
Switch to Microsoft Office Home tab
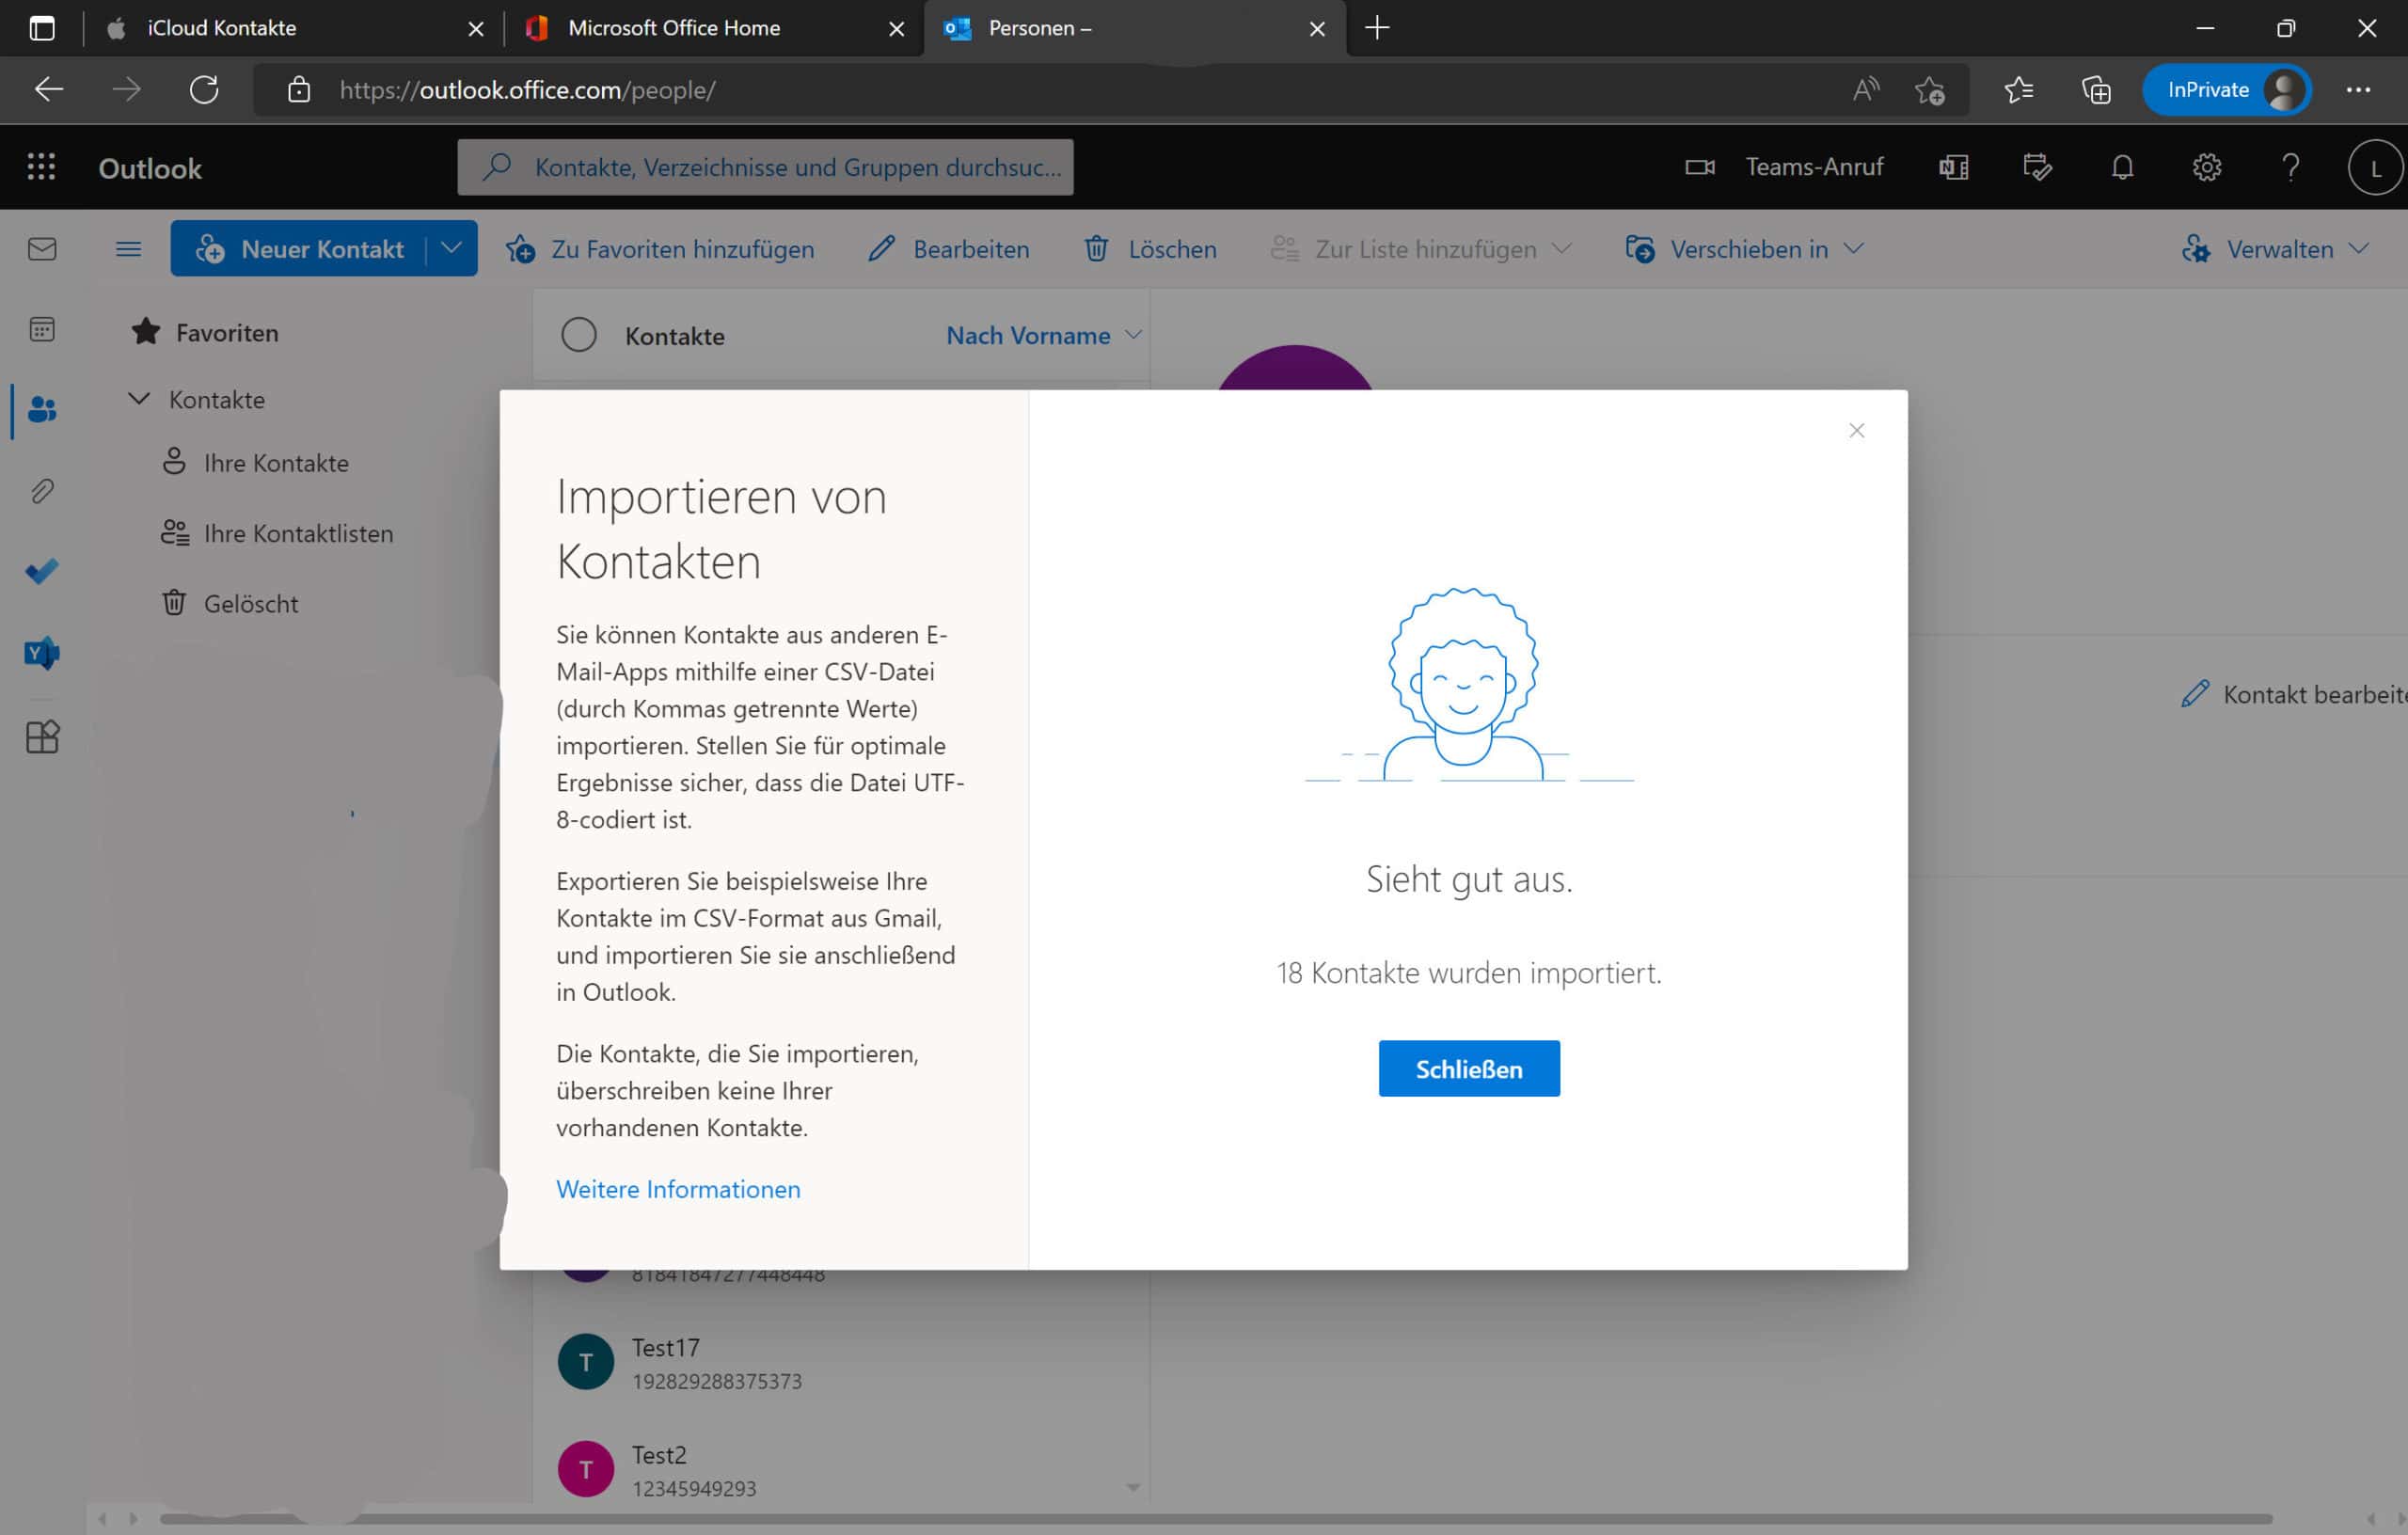point(674,28)
